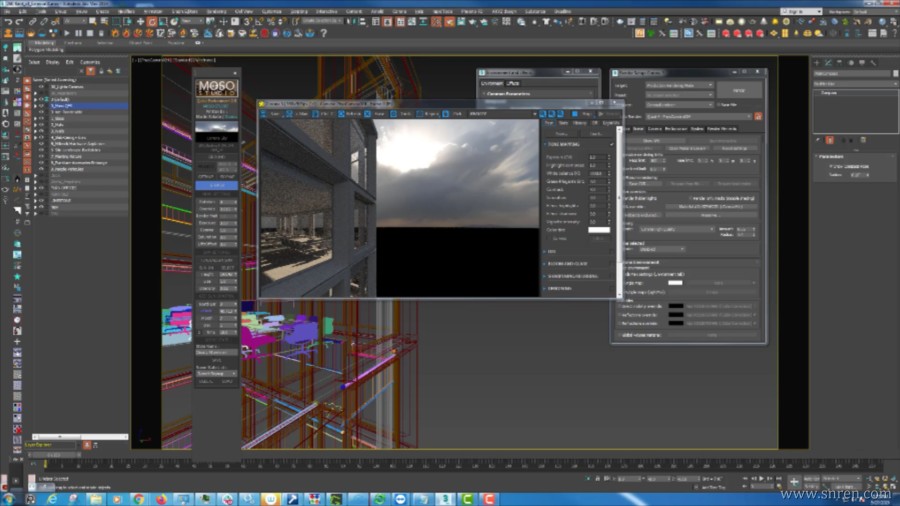
Task: Open the Hierarchy tab in command panel
Action: click(x=839, y=63)
